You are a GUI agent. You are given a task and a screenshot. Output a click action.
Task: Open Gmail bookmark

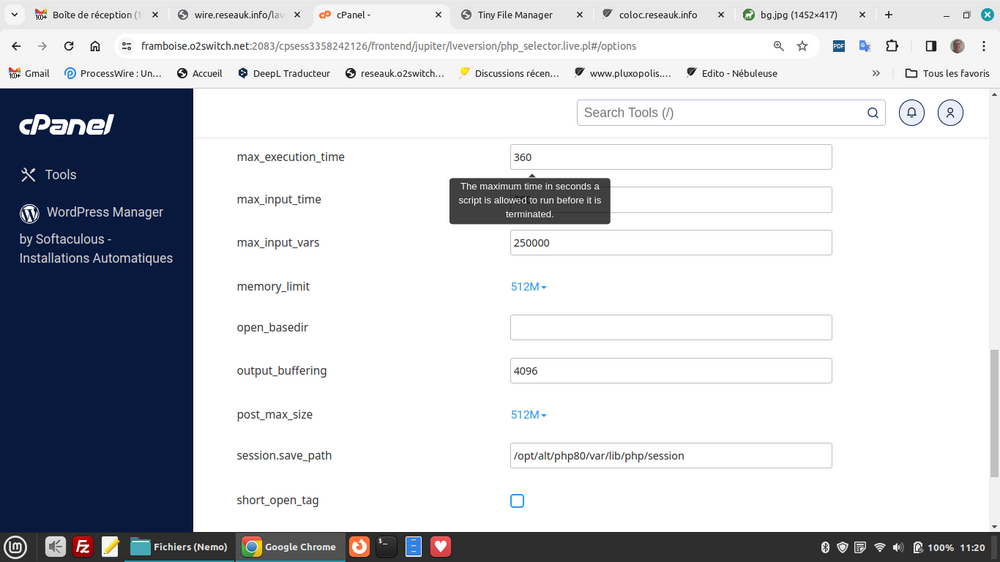click(x=29, y=73)
